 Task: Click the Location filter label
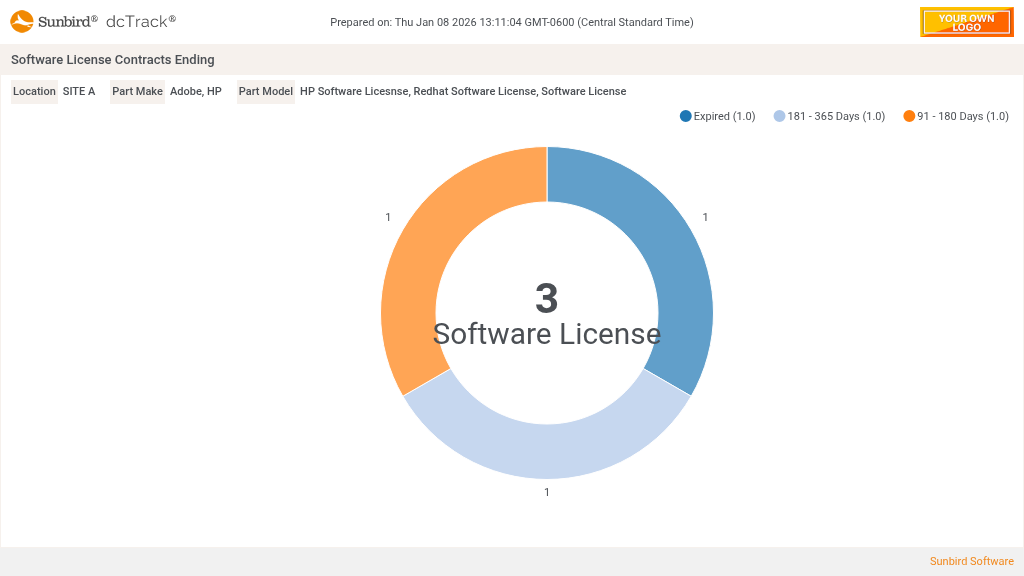point(34,92)
